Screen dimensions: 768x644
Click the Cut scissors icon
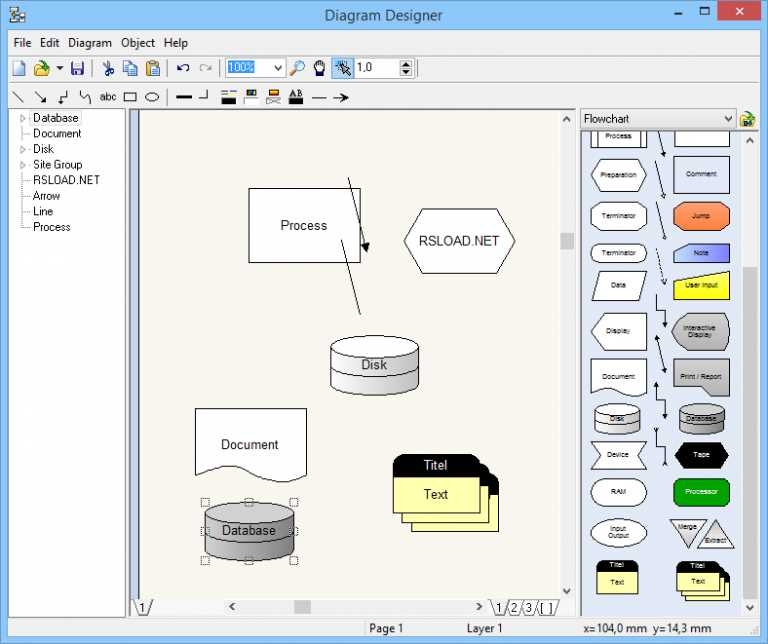(108, 68)
